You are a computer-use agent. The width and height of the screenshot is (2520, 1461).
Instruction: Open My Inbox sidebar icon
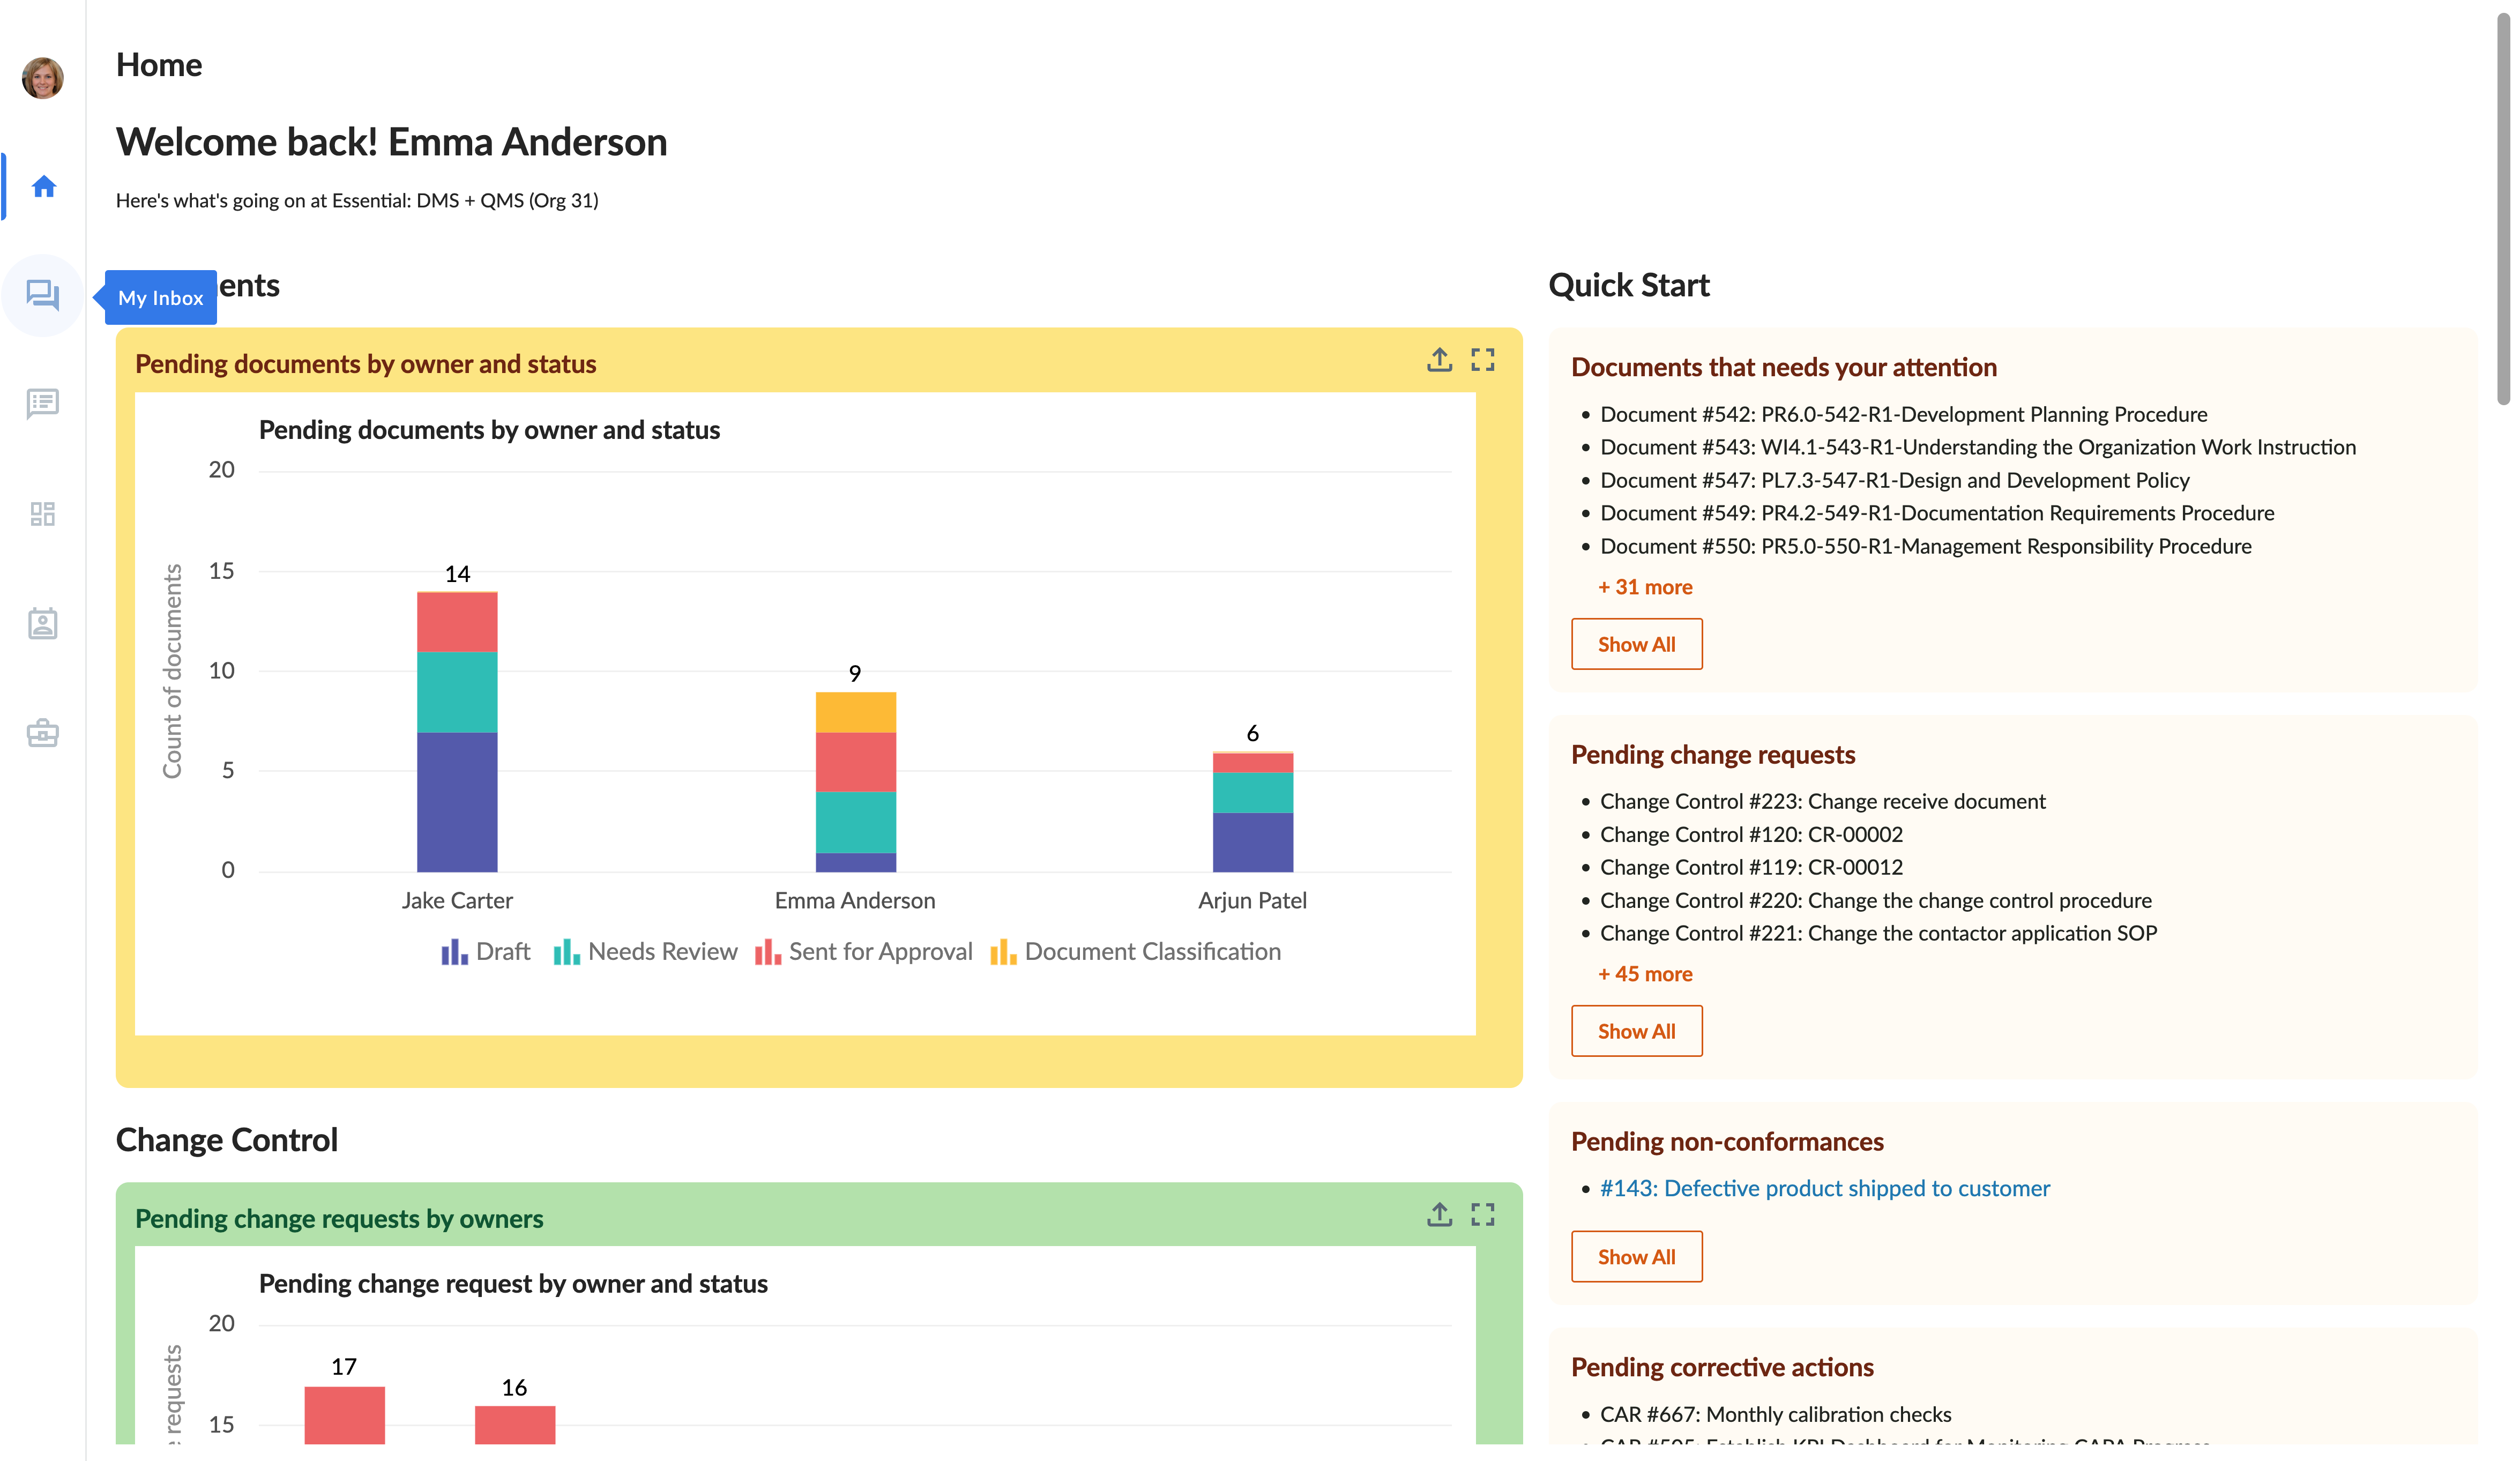[43, 295]
